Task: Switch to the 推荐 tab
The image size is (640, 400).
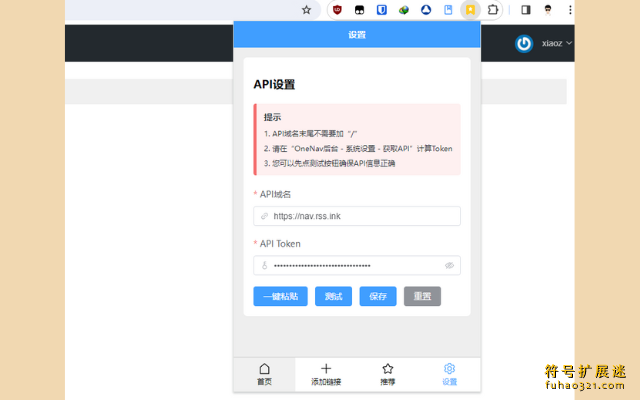Action: 387,375
